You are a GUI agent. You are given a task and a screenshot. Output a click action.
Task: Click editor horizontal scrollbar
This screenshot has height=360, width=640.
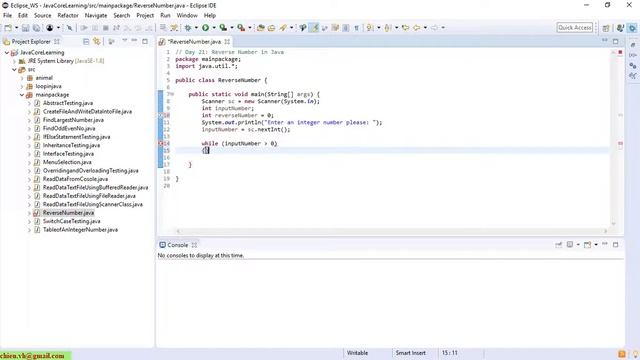pyautogui.click(x=391, y=231)
